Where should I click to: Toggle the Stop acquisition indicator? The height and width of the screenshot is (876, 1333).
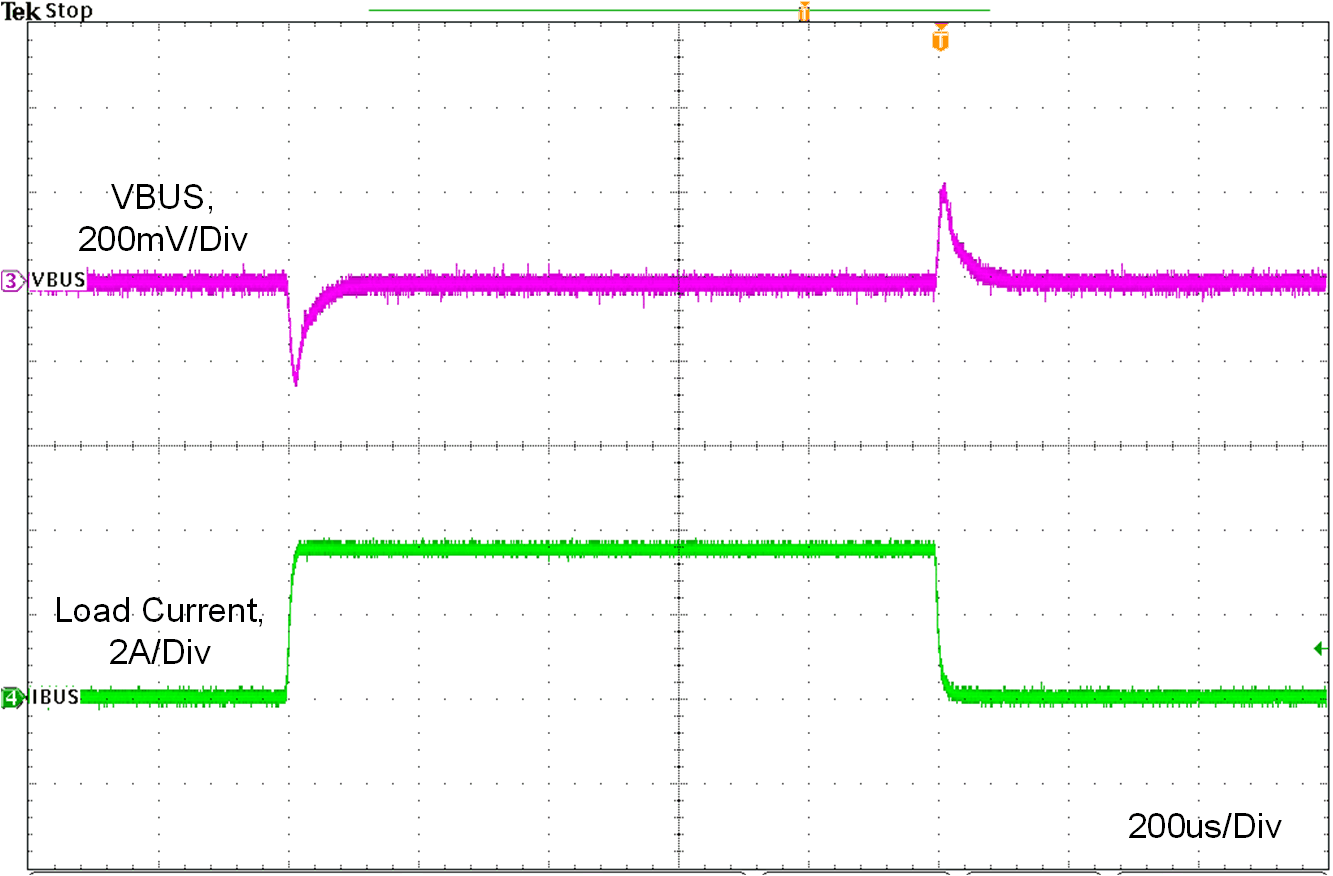(x=68, y=11)
